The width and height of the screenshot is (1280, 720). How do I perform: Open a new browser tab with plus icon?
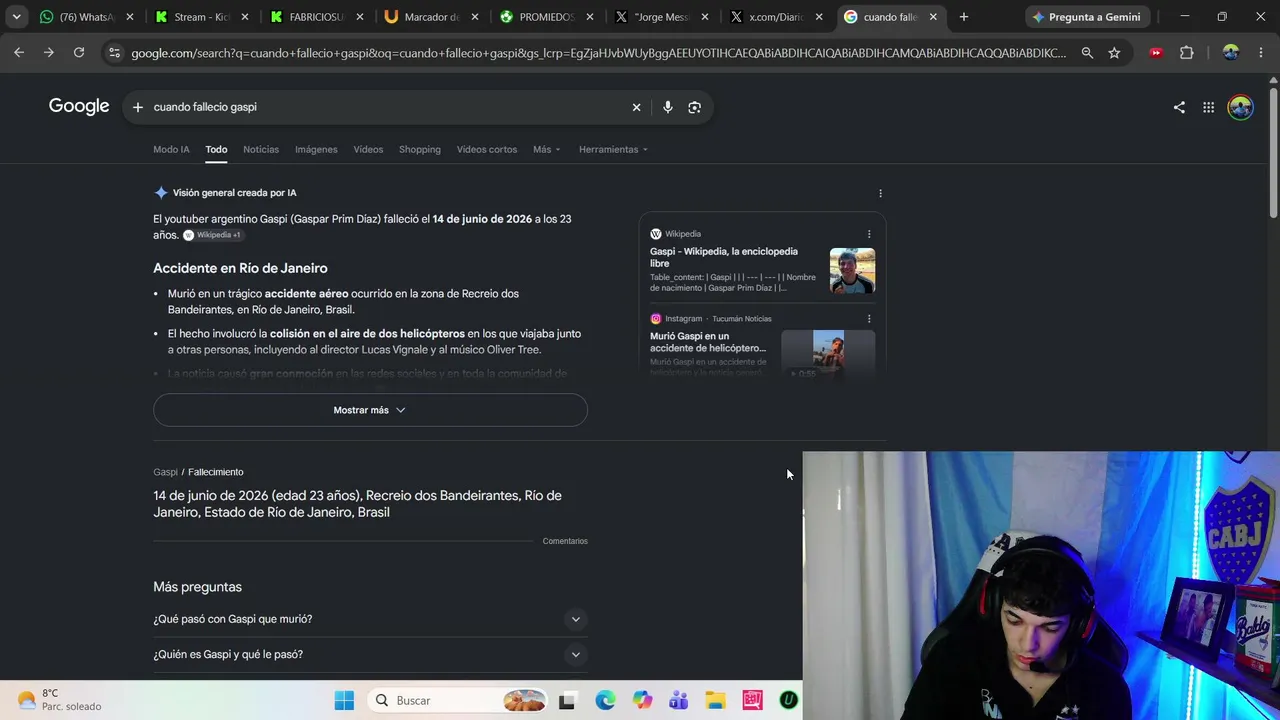[964, 17]
